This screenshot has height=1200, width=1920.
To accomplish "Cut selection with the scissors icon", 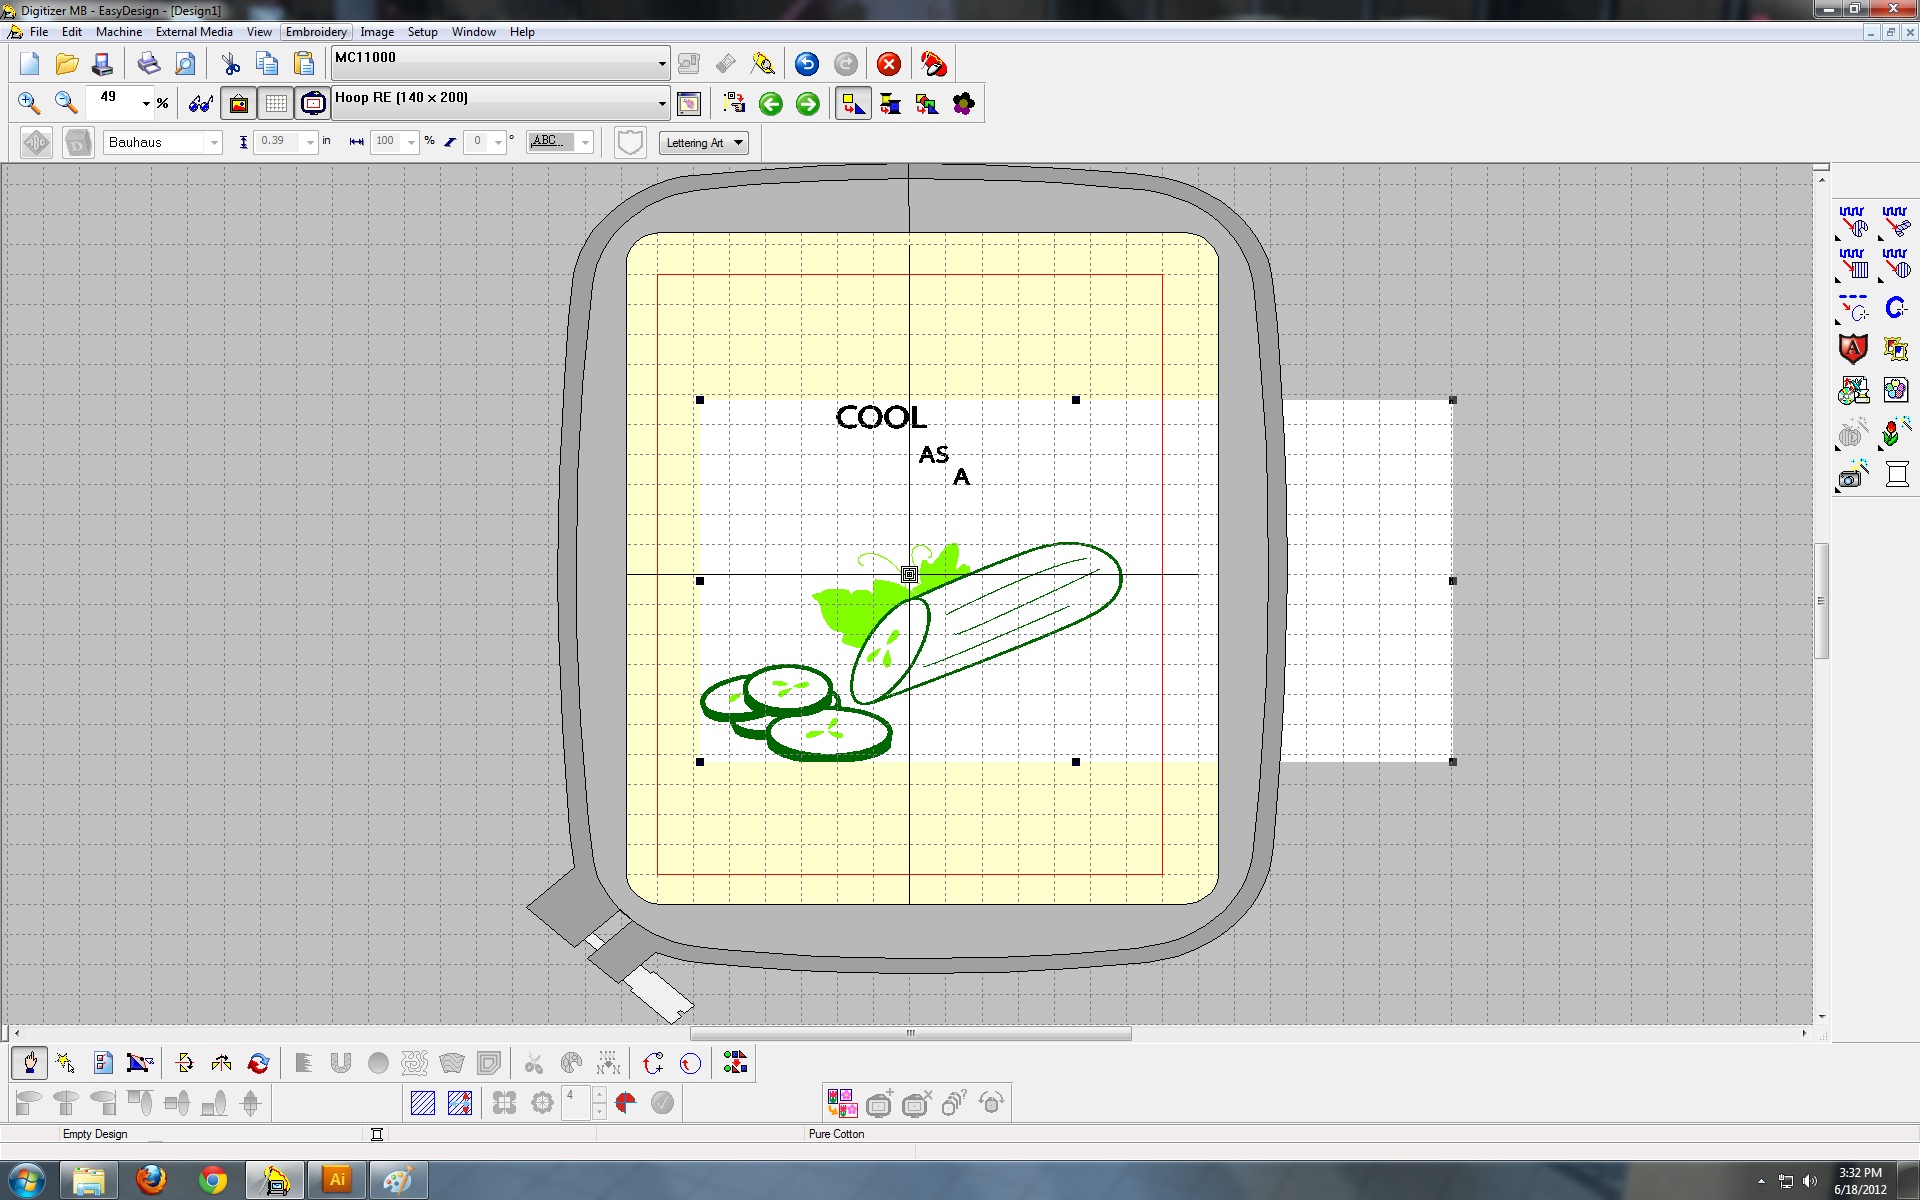I will 231,65.
